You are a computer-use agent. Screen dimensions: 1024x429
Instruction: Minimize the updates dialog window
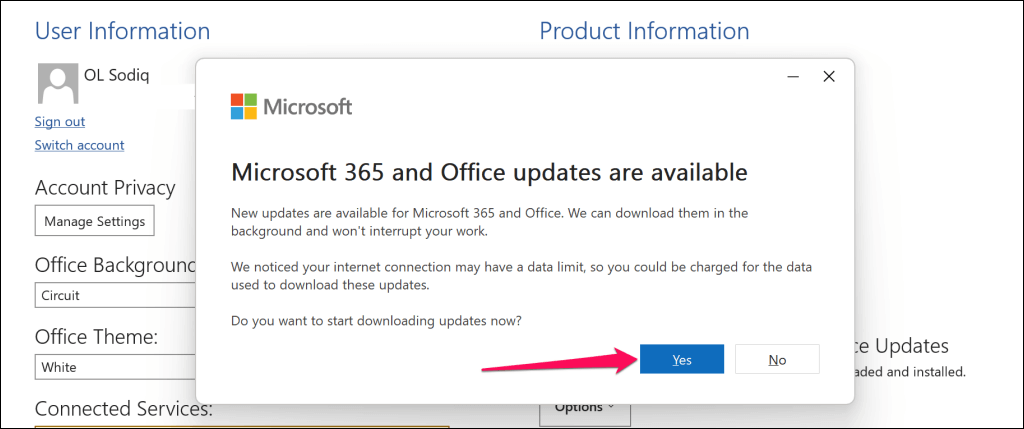[x=792, y=76]
